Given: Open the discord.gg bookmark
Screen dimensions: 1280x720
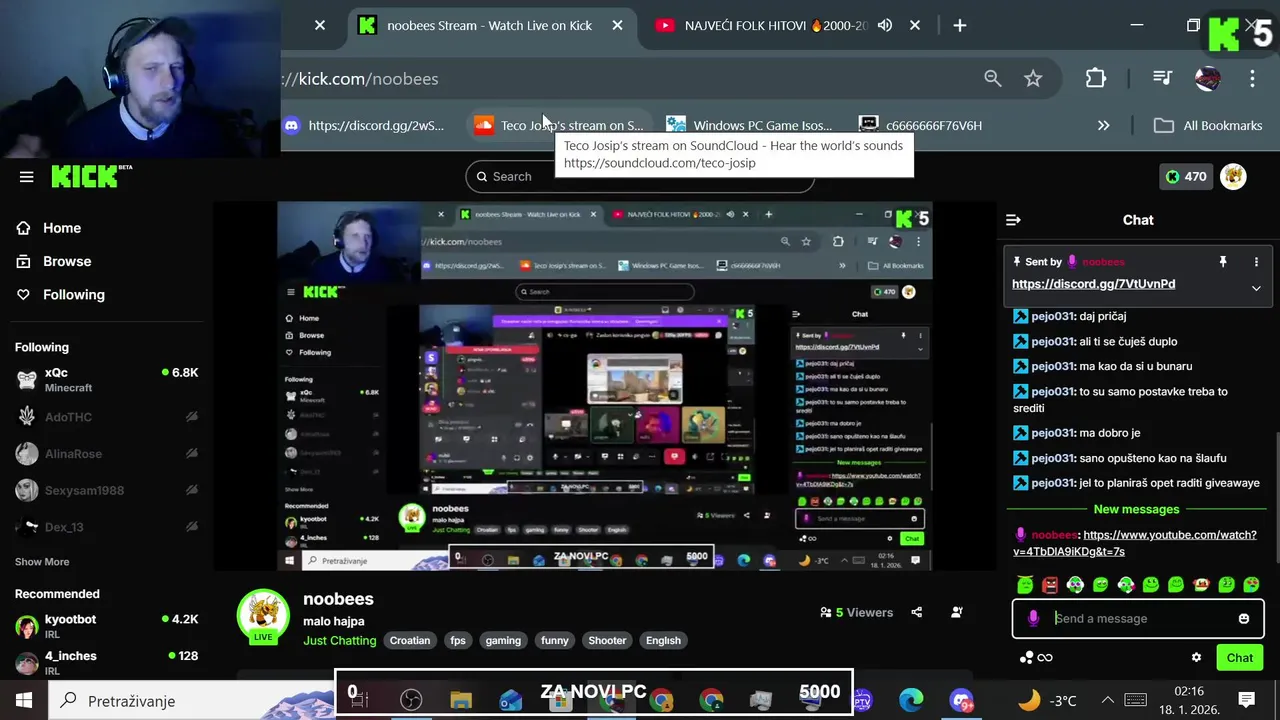Looking at the screenshot, I should (364, 126).
